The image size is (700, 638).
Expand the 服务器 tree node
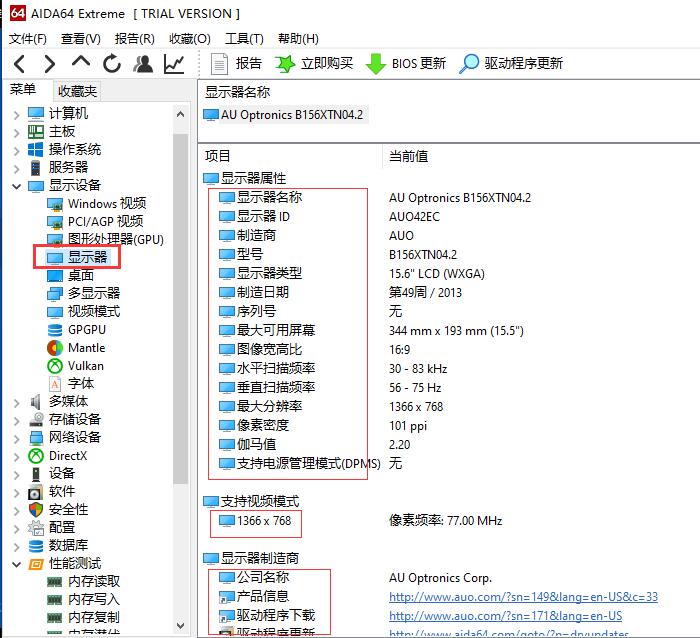point(17,168)
